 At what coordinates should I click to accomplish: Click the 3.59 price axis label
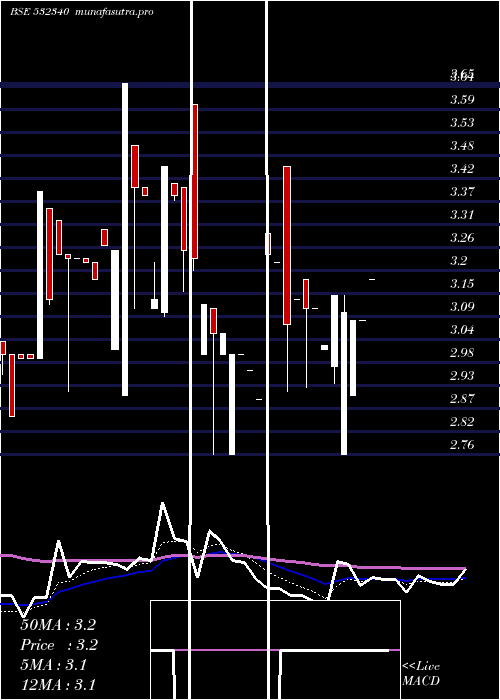coord(462,100)
